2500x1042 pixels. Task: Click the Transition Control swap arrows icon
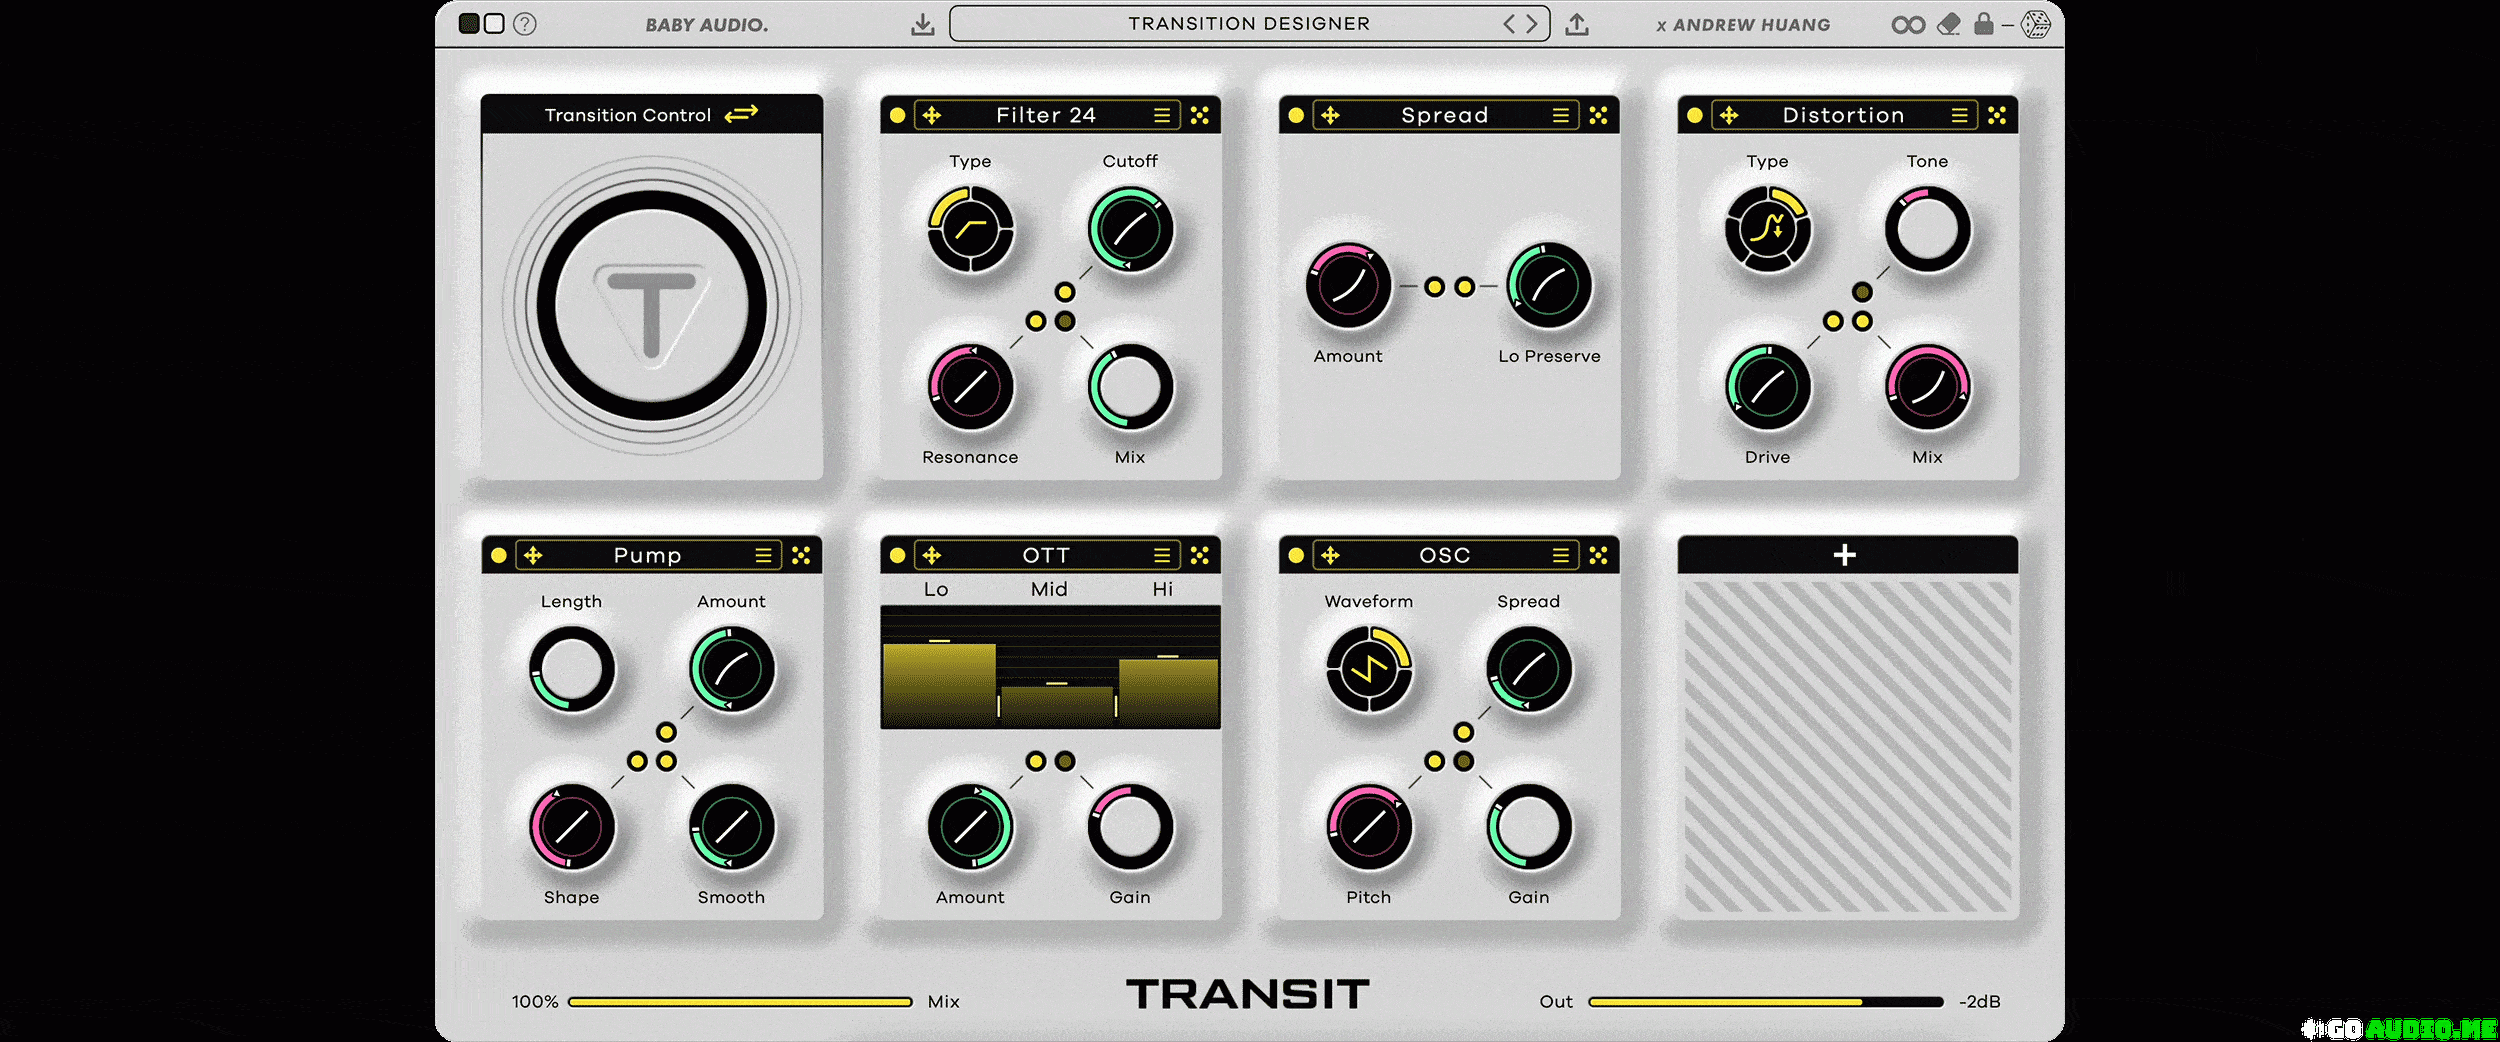(741, 114)
